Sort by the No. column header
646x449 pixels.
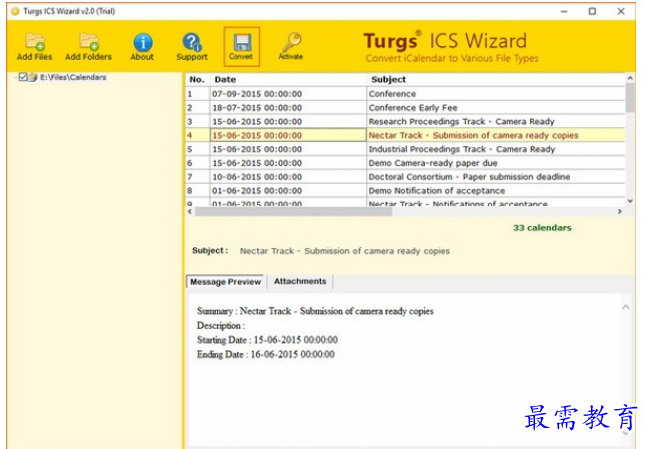pos(197,80)
